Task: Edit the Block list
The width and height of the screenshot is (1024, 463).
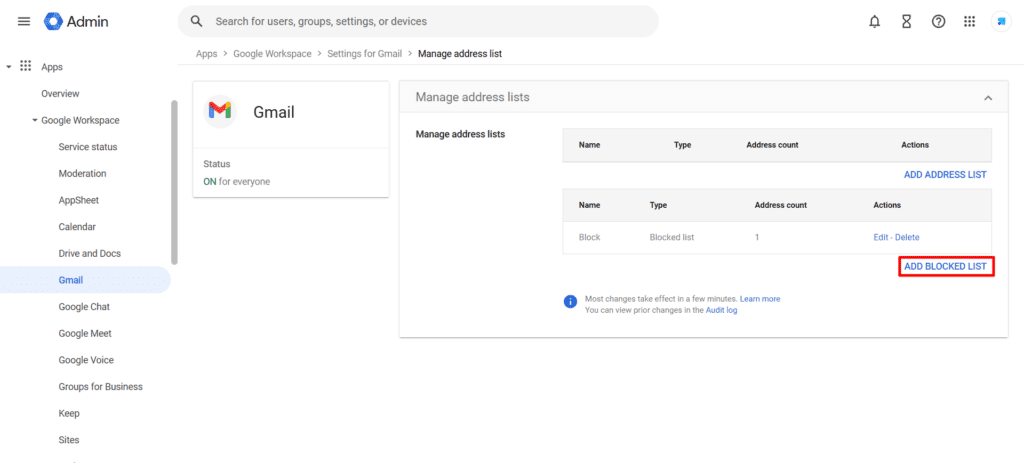Action: coord(880,237)
